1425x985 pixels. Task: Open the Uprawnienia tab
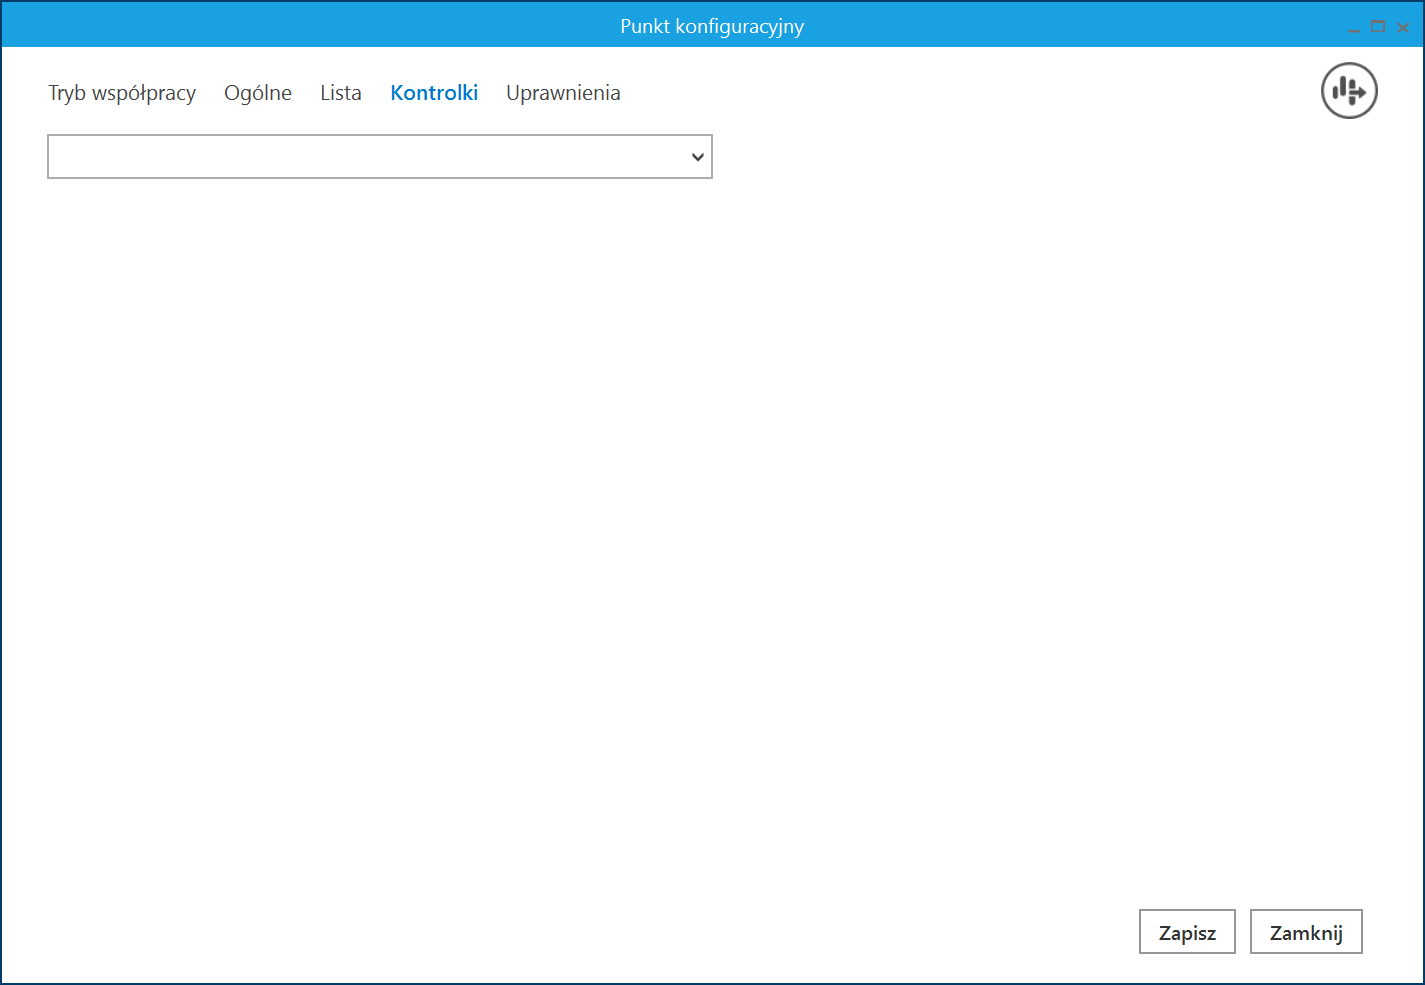coord(563,93)
